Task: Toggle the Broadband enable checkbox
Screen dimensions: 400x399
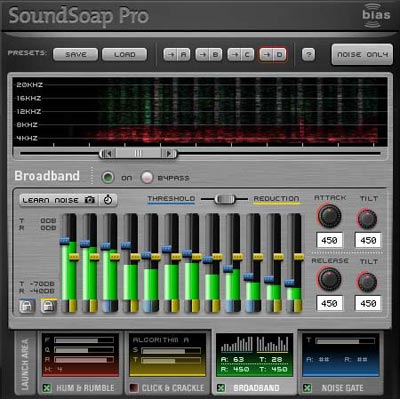Action: click(221, 388)
